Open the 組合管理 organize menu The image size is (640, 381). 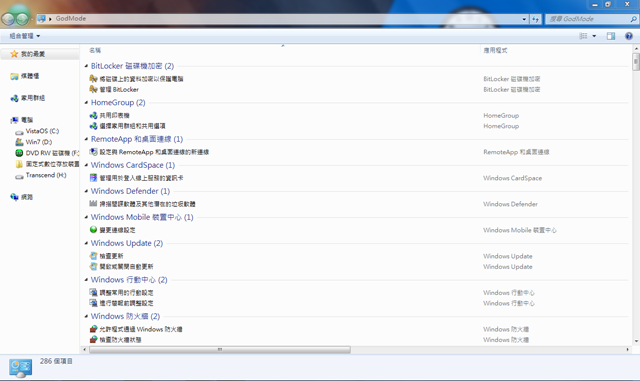coord(24,36)
